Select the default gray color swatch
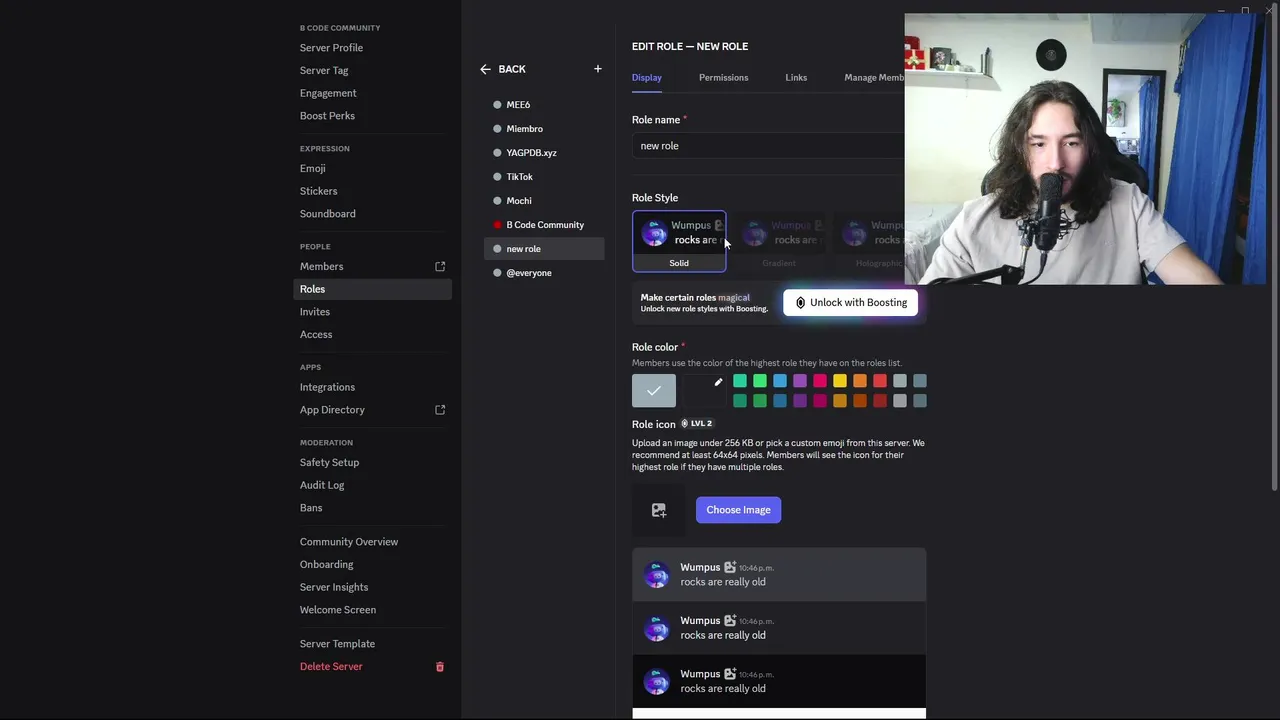This screenshot has height=720, width=1280. click(x=654, y=391)
